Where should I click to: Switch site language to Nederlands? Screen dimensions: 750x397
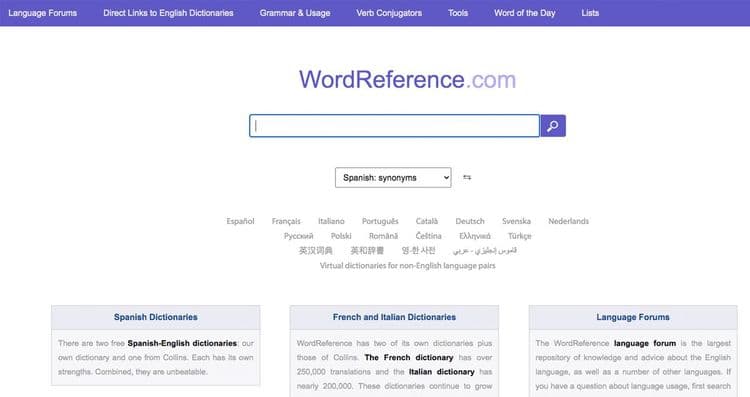tap(568, 221)
